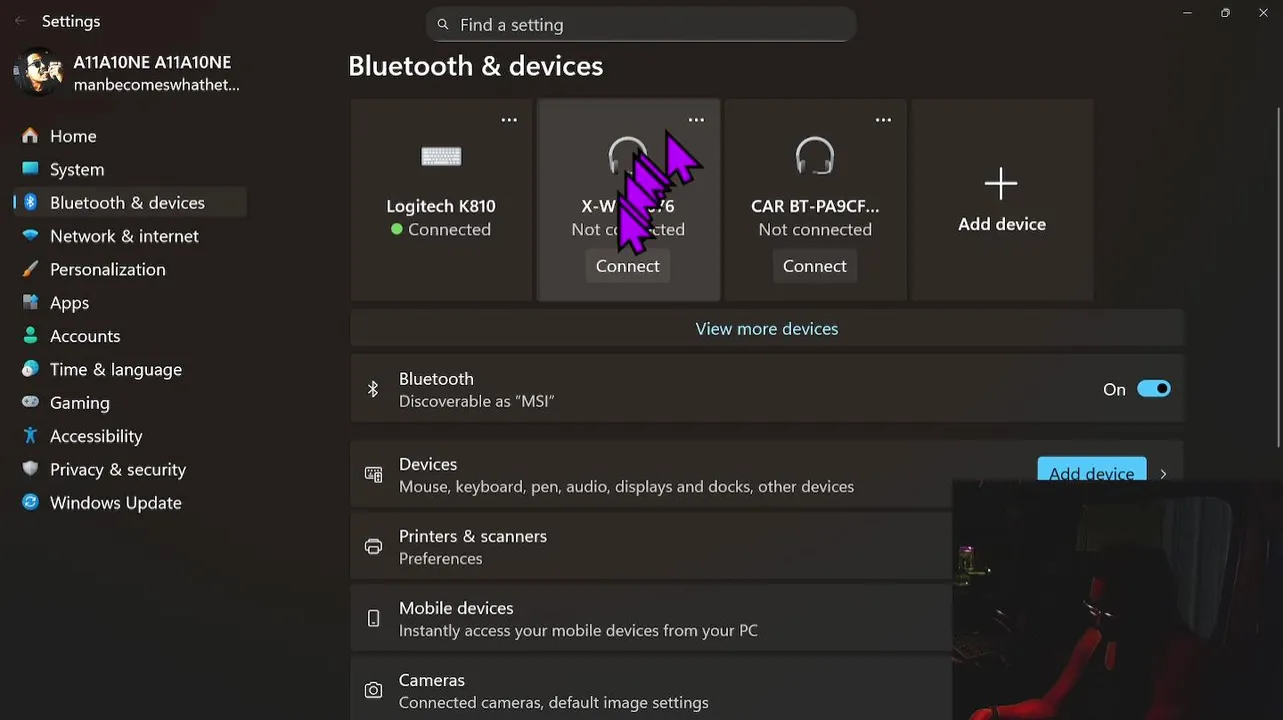Click View more devices link
1283x720 pixels.
[x=767, y=329]
